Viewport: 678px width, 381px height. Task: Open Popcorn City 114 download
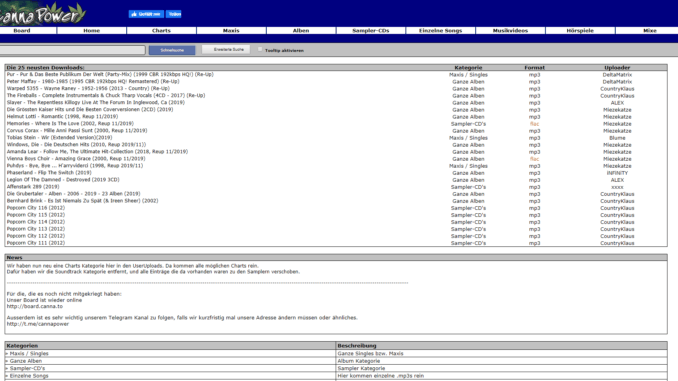coord(36,221)
